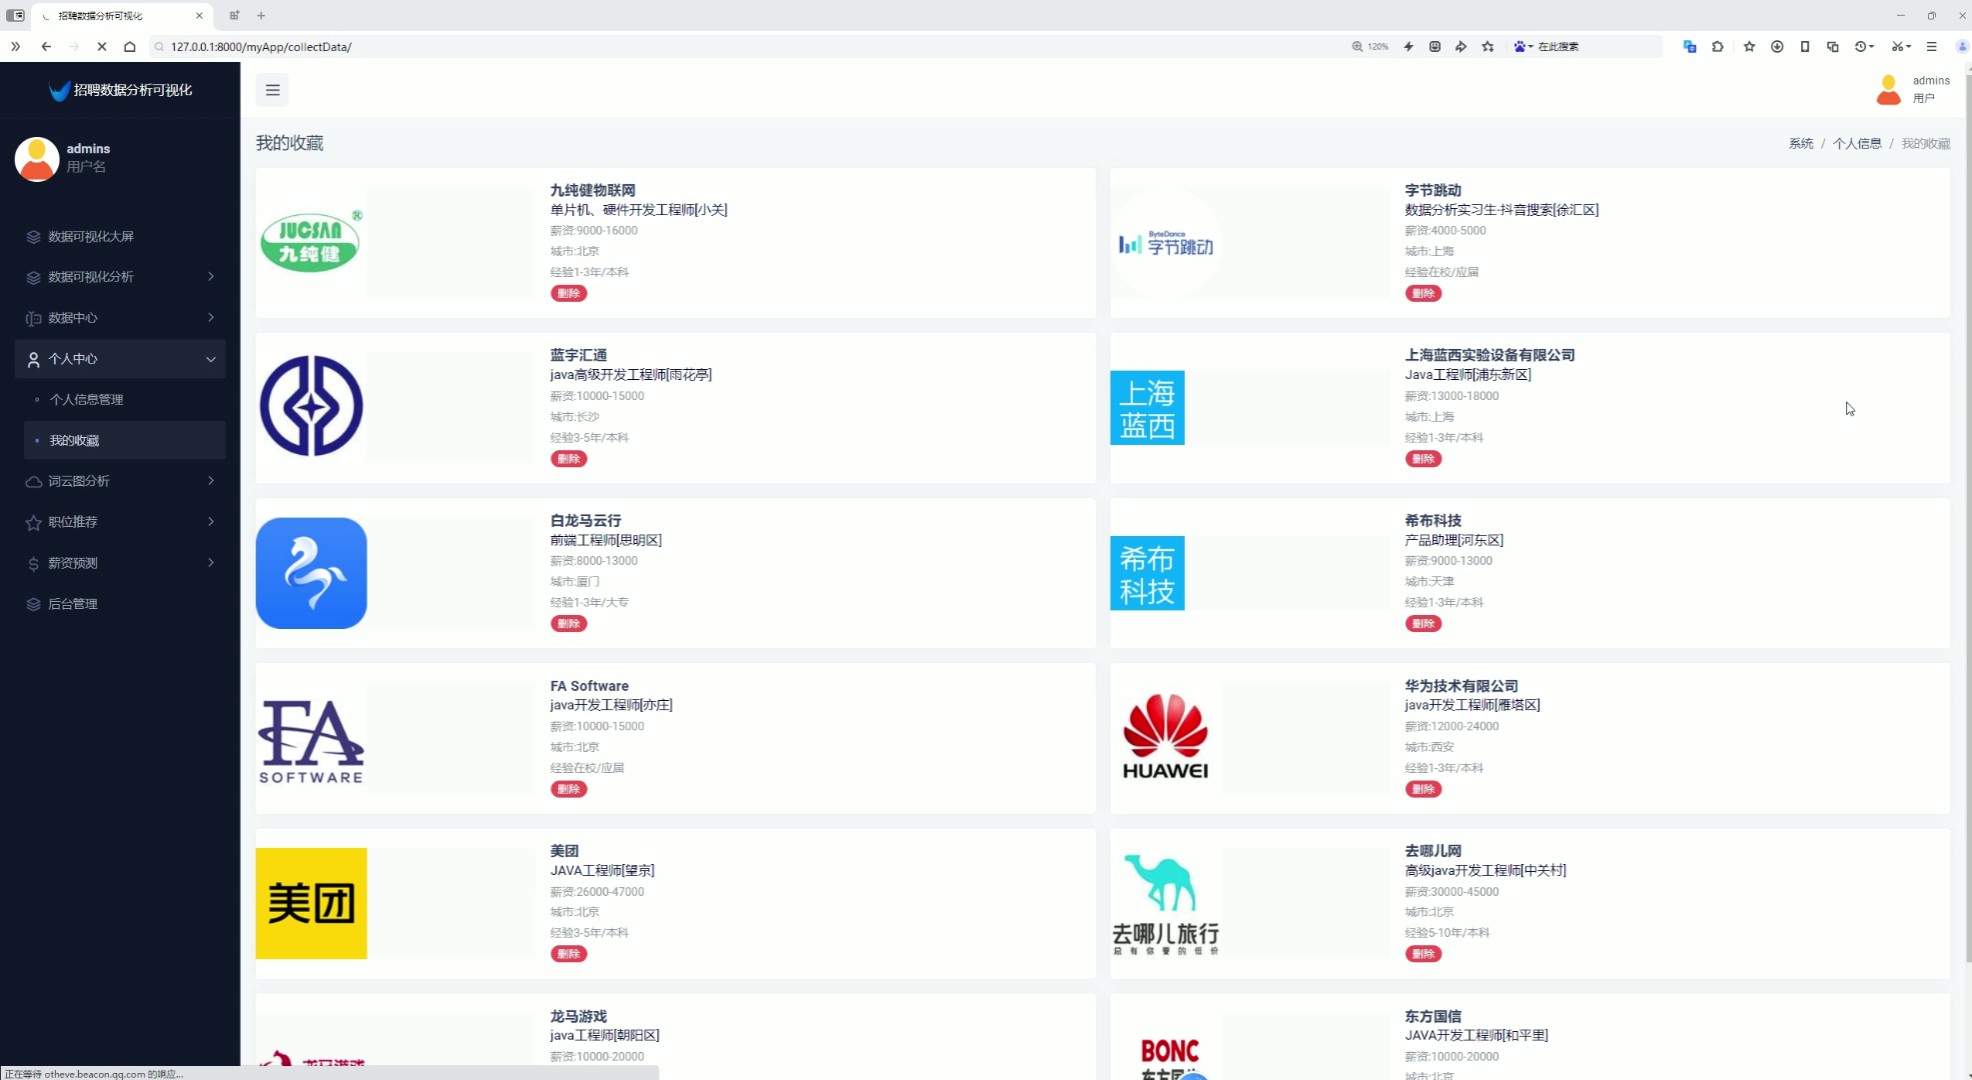Click the browser home icon

[x=130, y=47]
